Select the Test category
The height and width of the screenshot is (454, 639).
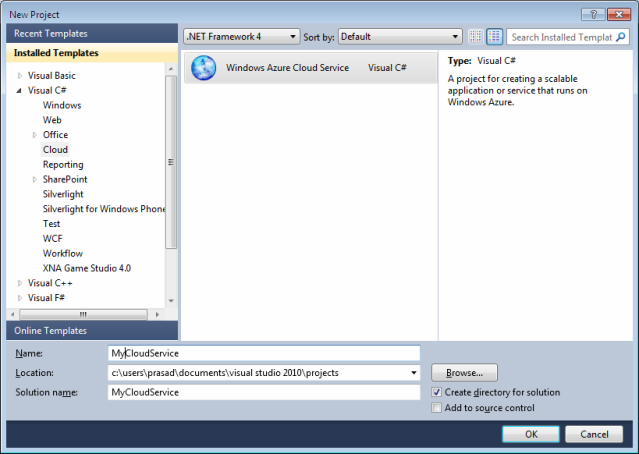(51, 224)
